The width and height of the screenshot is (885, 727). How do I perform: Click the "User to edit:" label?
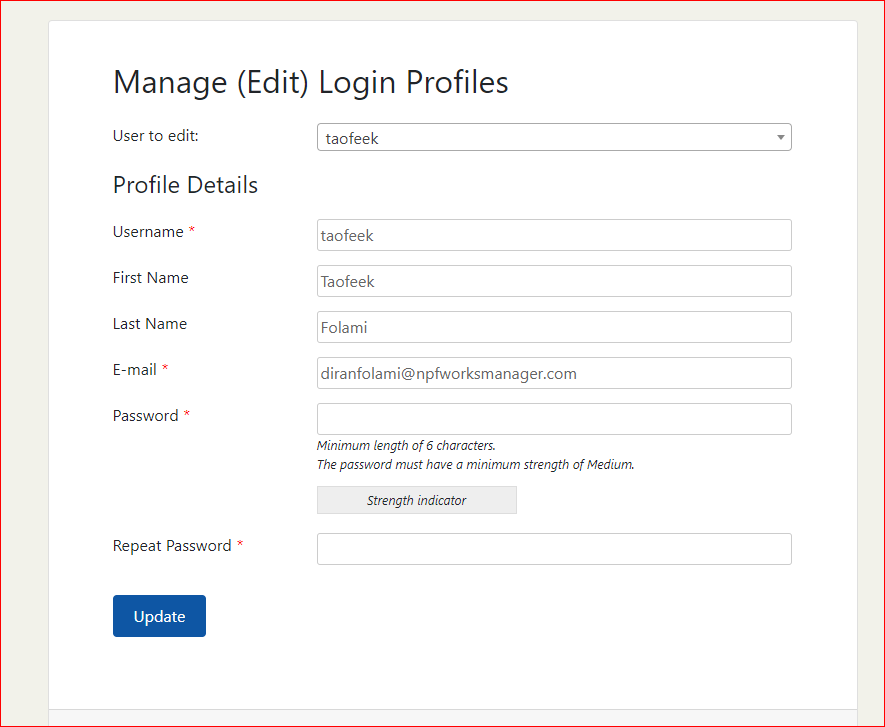pos(156,136)
